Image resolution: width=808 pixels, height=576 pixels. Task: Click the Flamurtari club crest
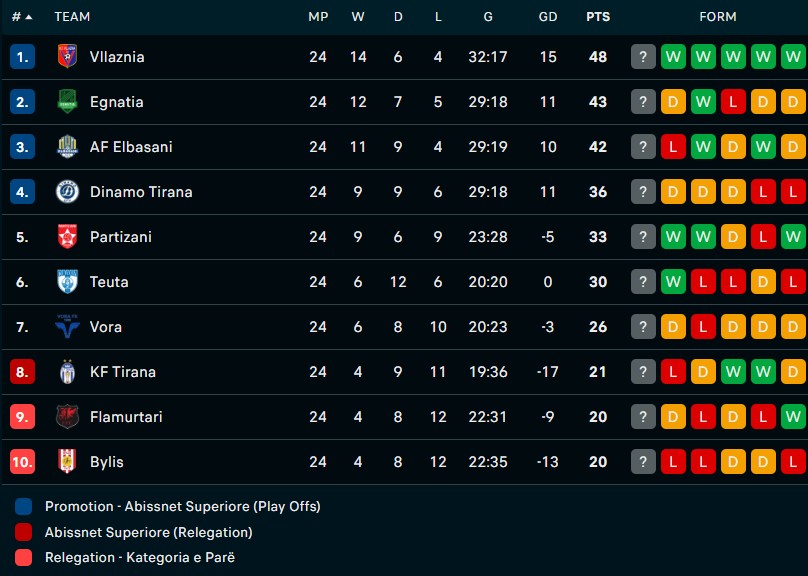67,417
